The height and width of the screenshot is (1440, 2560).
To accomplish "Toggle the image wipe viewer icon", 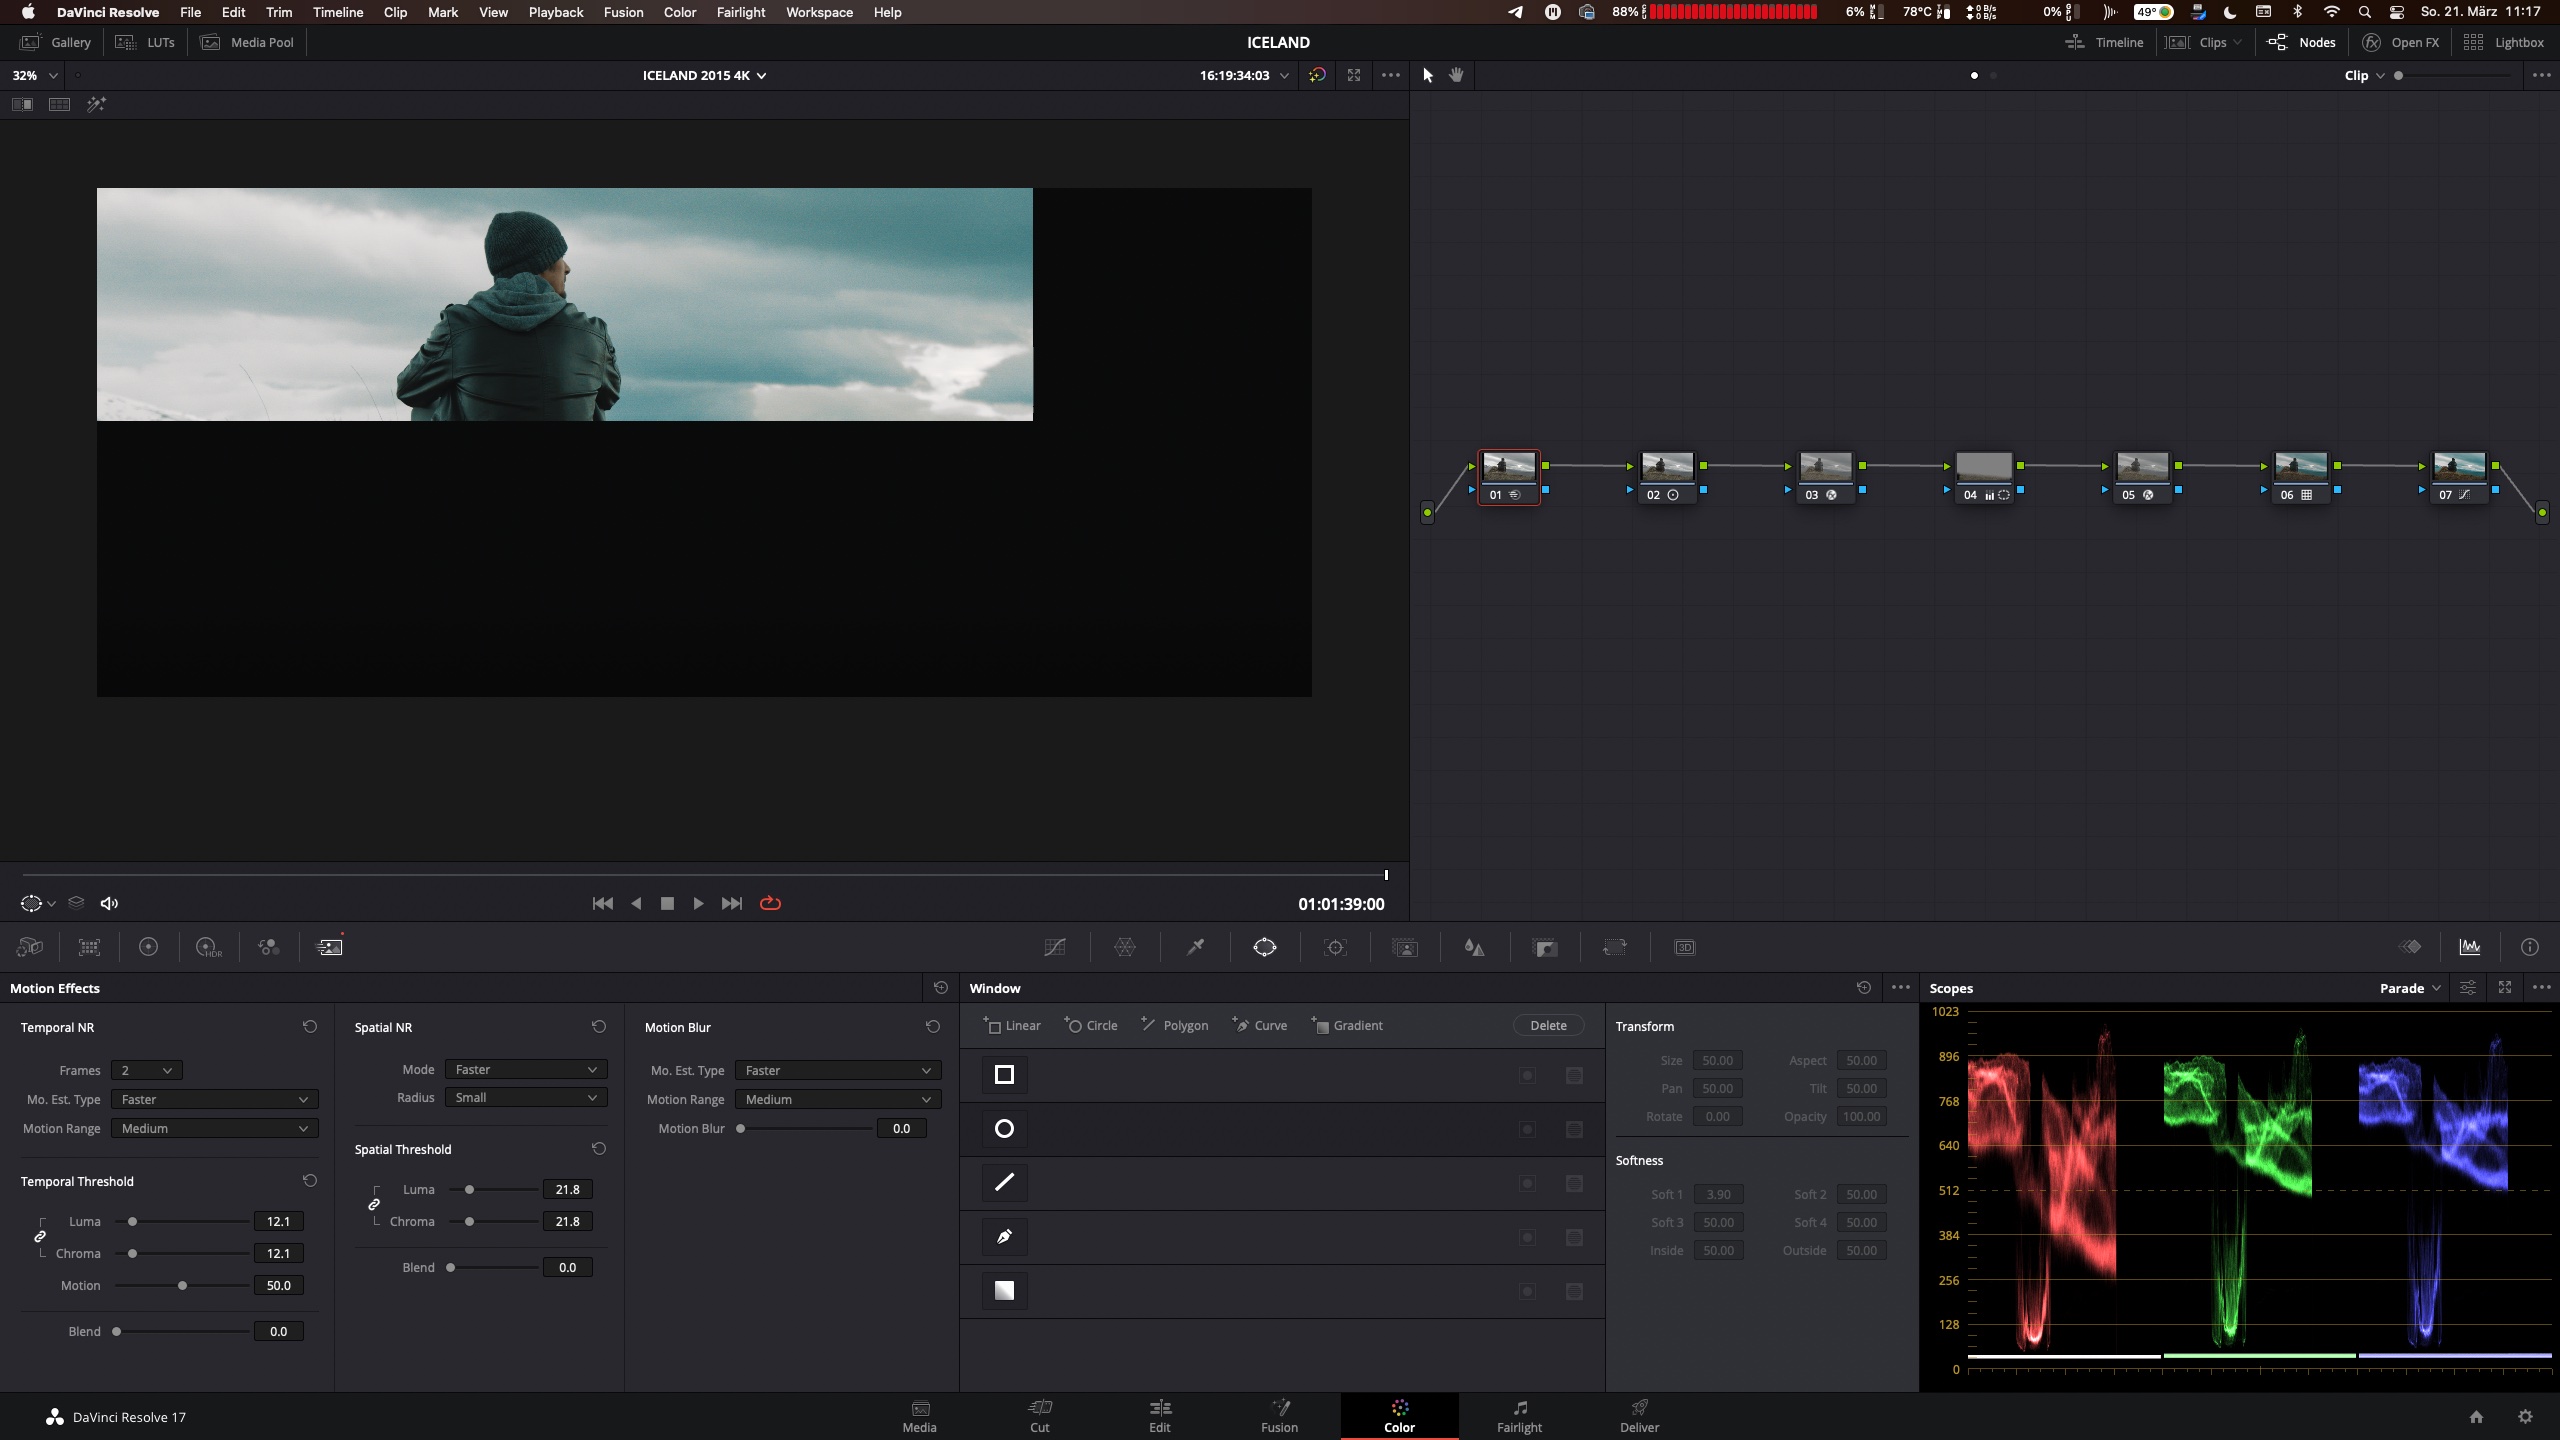I will click(x=22, y=104).
